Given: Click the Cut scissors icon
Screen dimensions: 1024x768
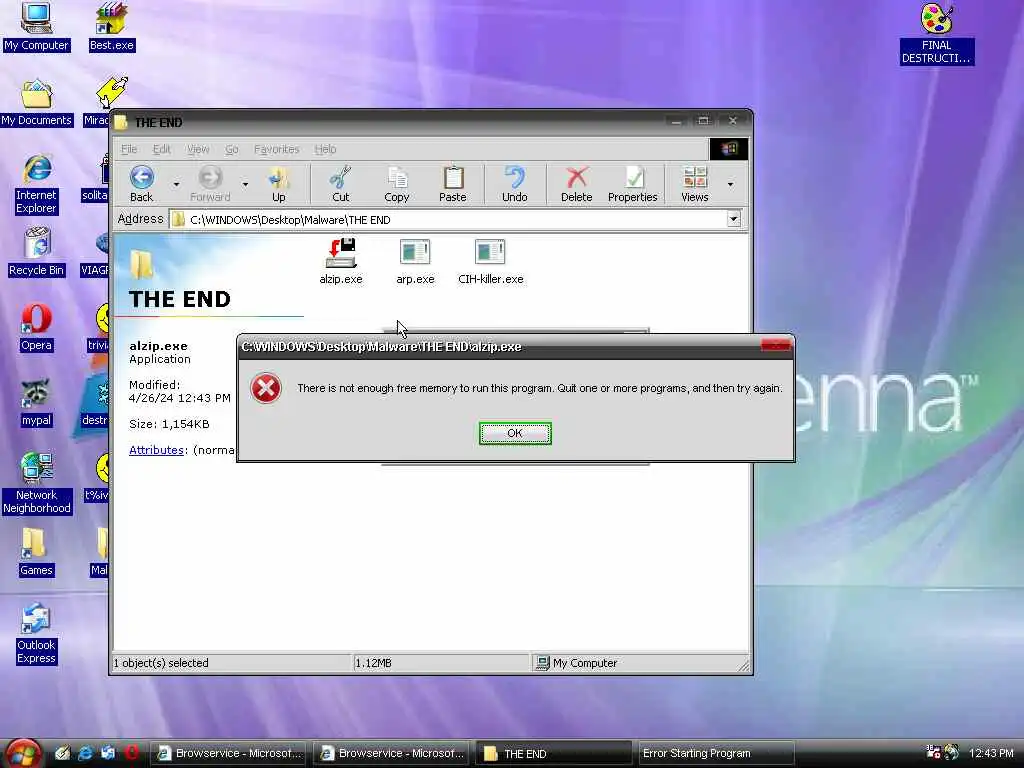Looking at the screenshot, I should 340,184.
